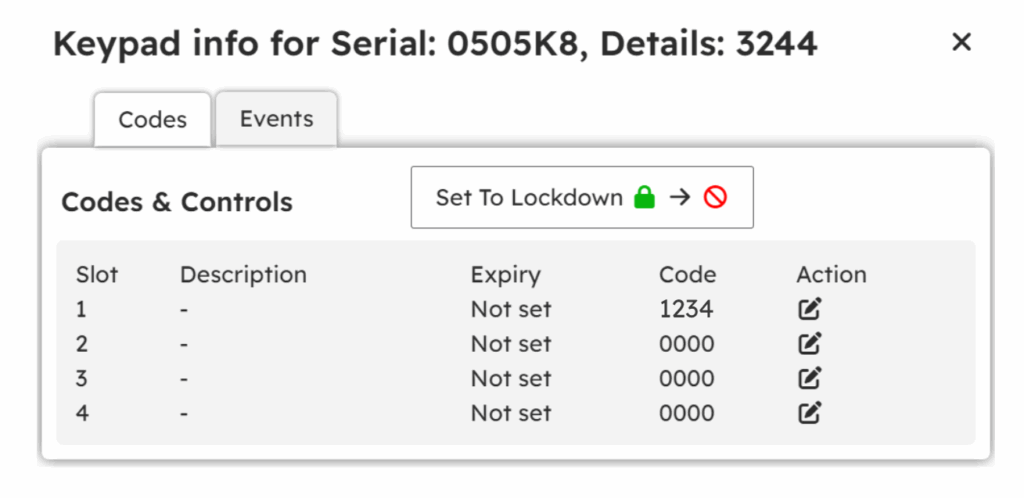This screenshot has height=498, width=1024.
Task: Click the slot 4 code 0000
Action: tap(686, 412)
